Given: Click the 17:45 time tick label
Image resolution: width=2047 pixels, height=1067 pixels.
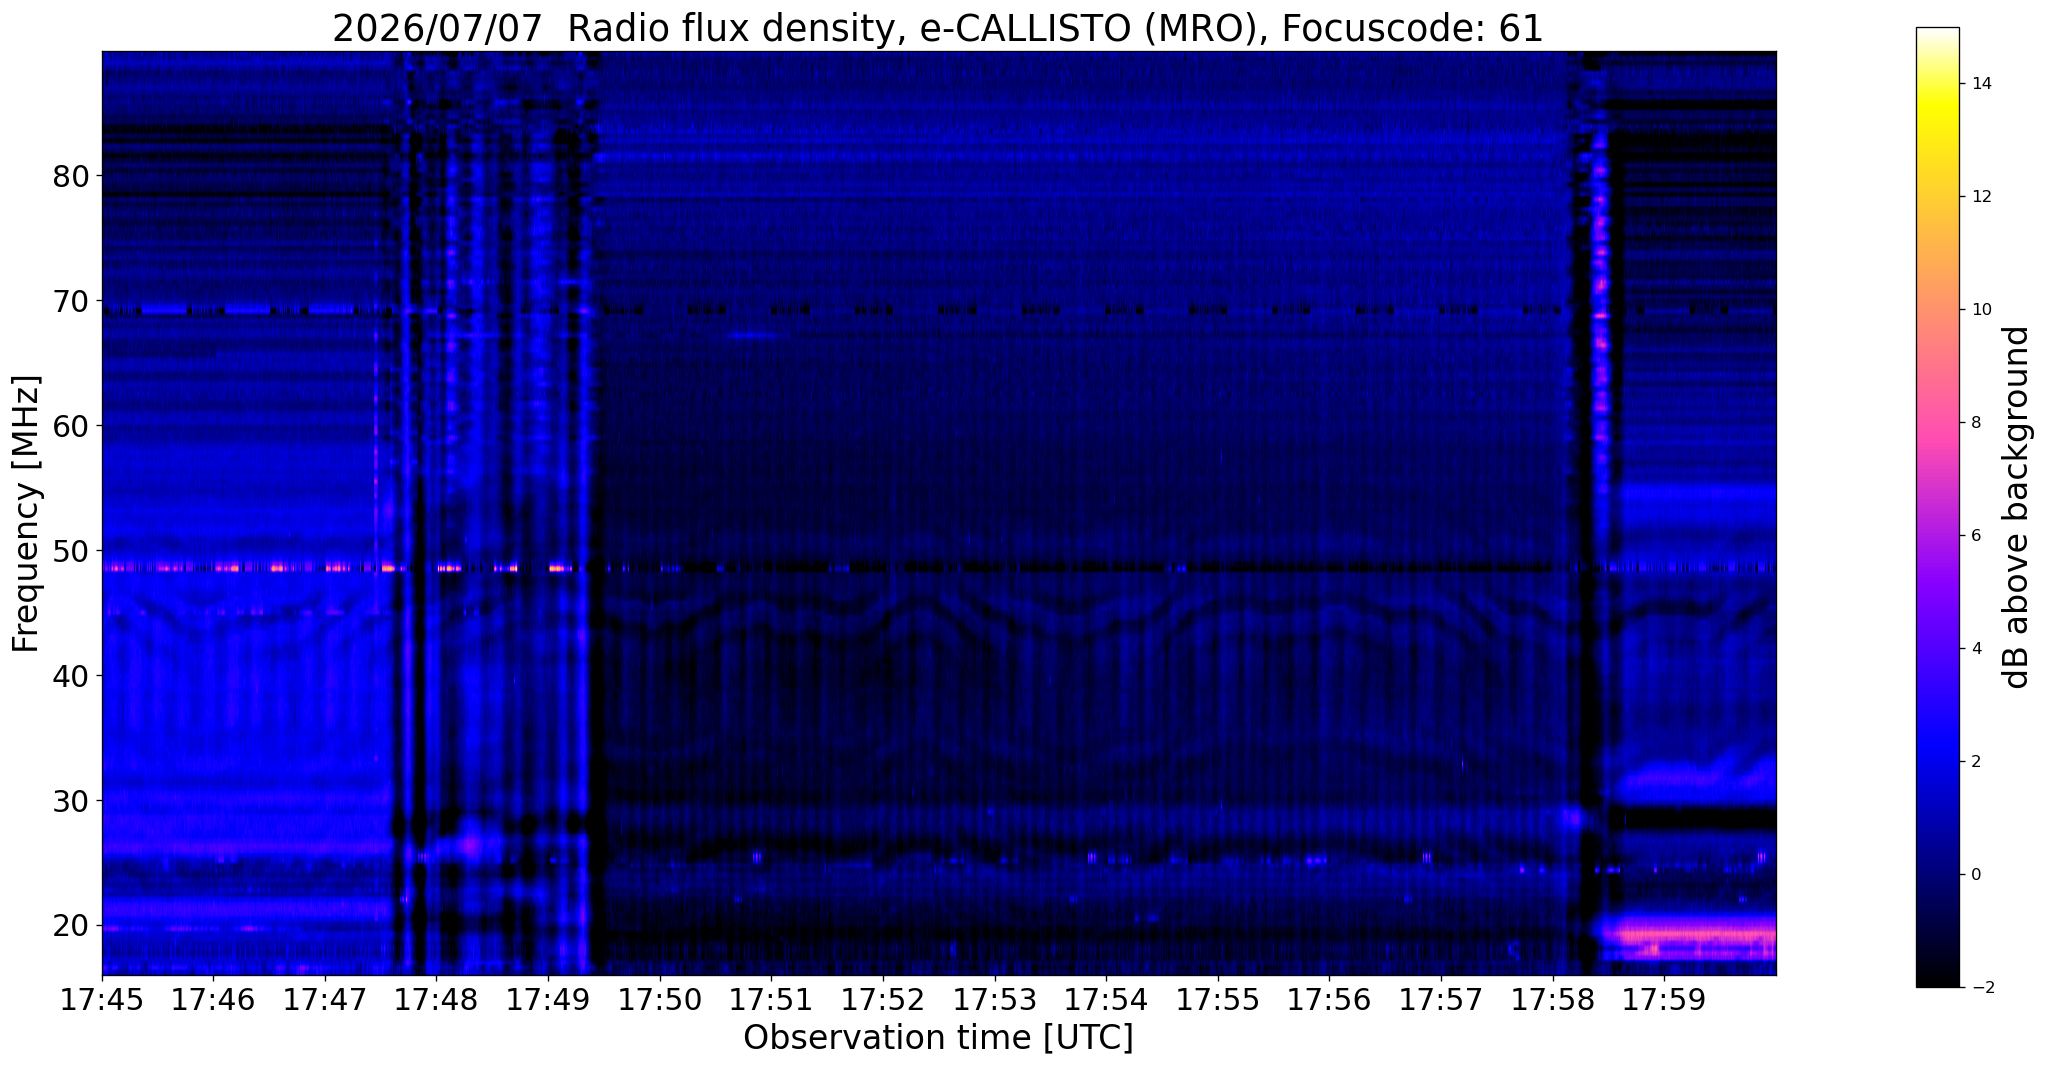Looking at the screenshot, I should [102, 1000].
